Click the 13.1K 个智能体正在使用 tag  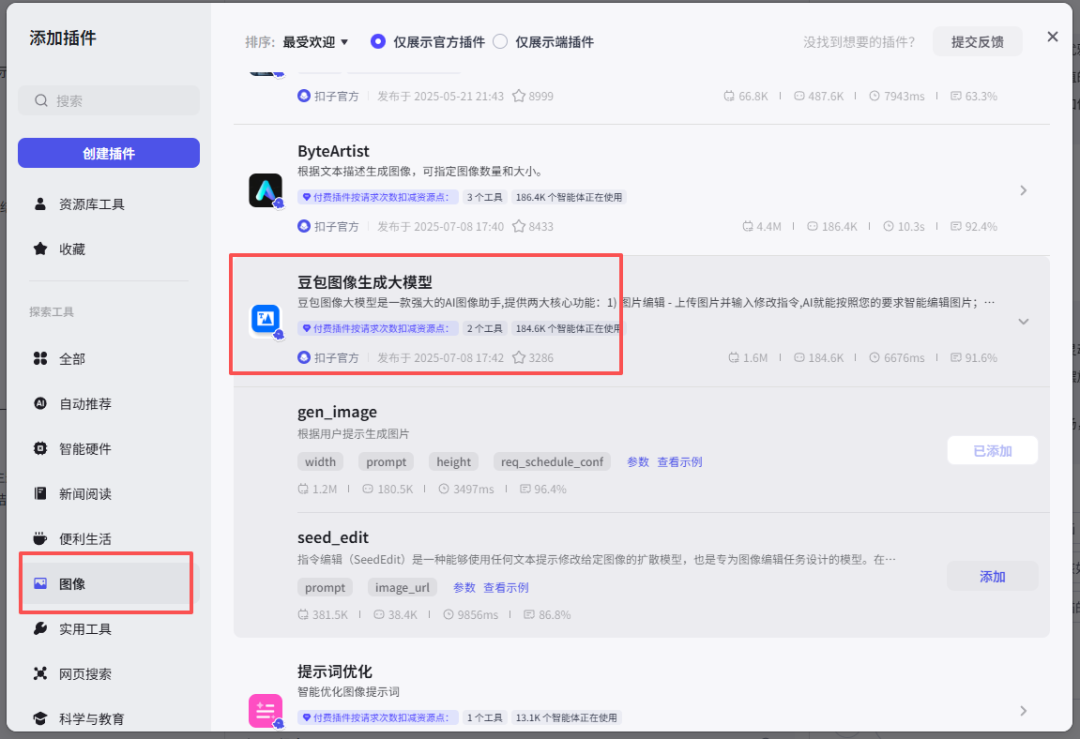(x=566, y=718)
